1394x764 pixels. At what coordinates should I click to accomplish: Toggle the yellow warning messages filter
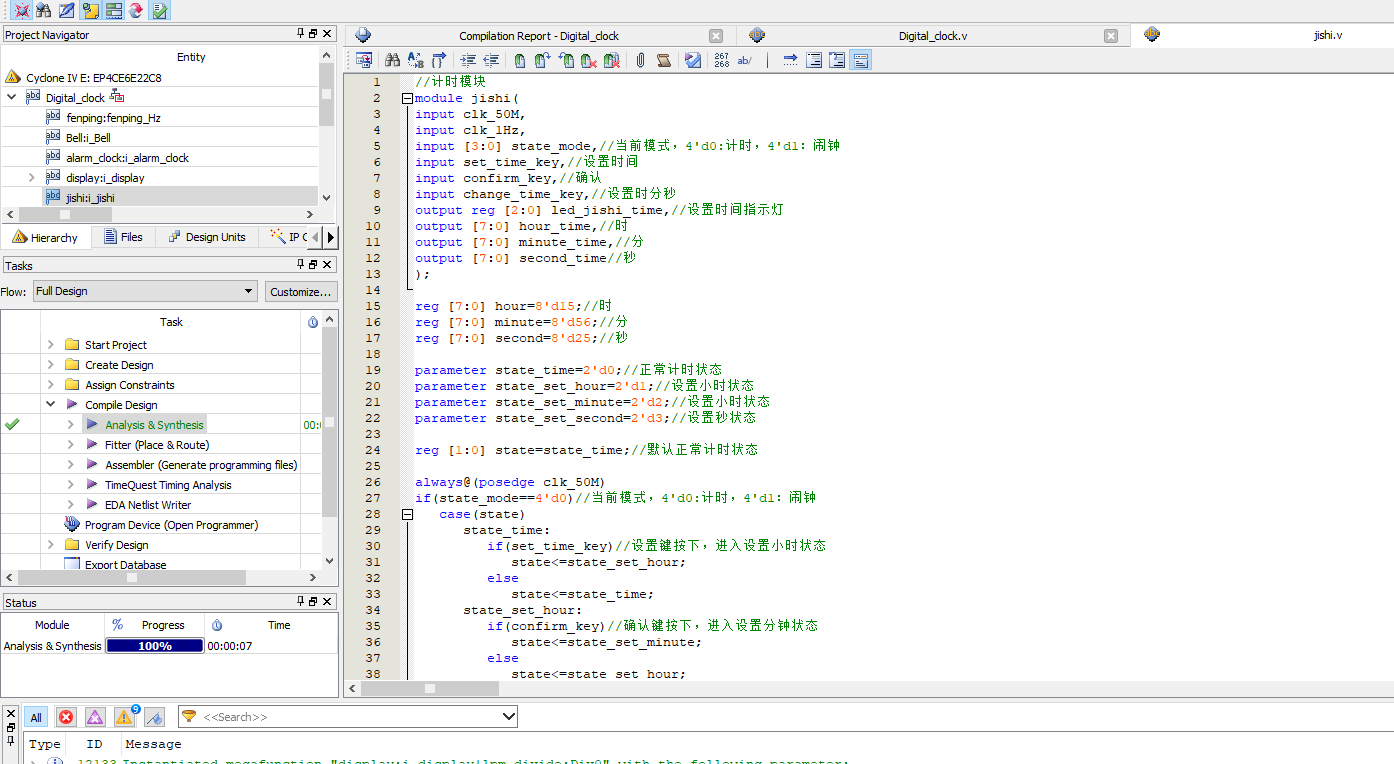point(125,716)
